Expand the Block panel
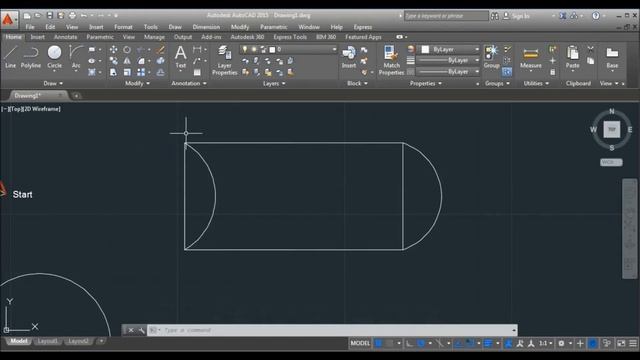This screenshot has height=360, width=640. [357, 83]
